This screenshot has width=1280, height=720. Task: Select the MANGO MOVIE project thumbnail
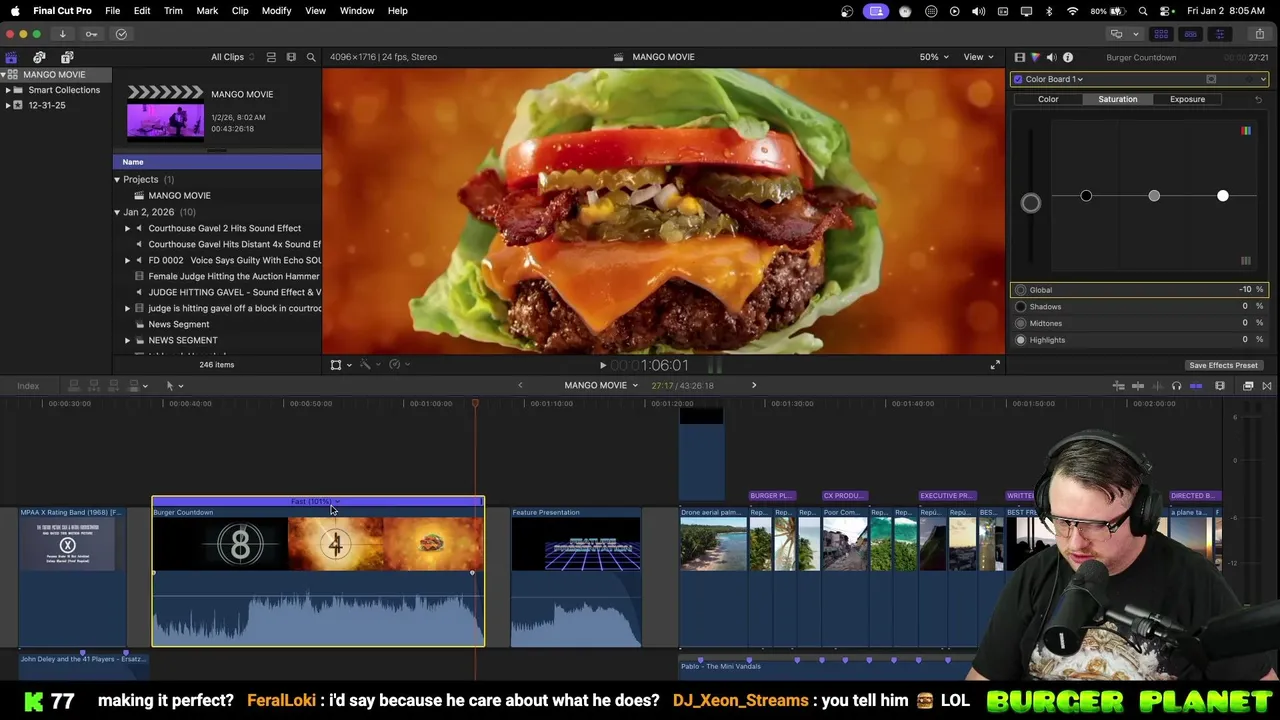[165, 112]
